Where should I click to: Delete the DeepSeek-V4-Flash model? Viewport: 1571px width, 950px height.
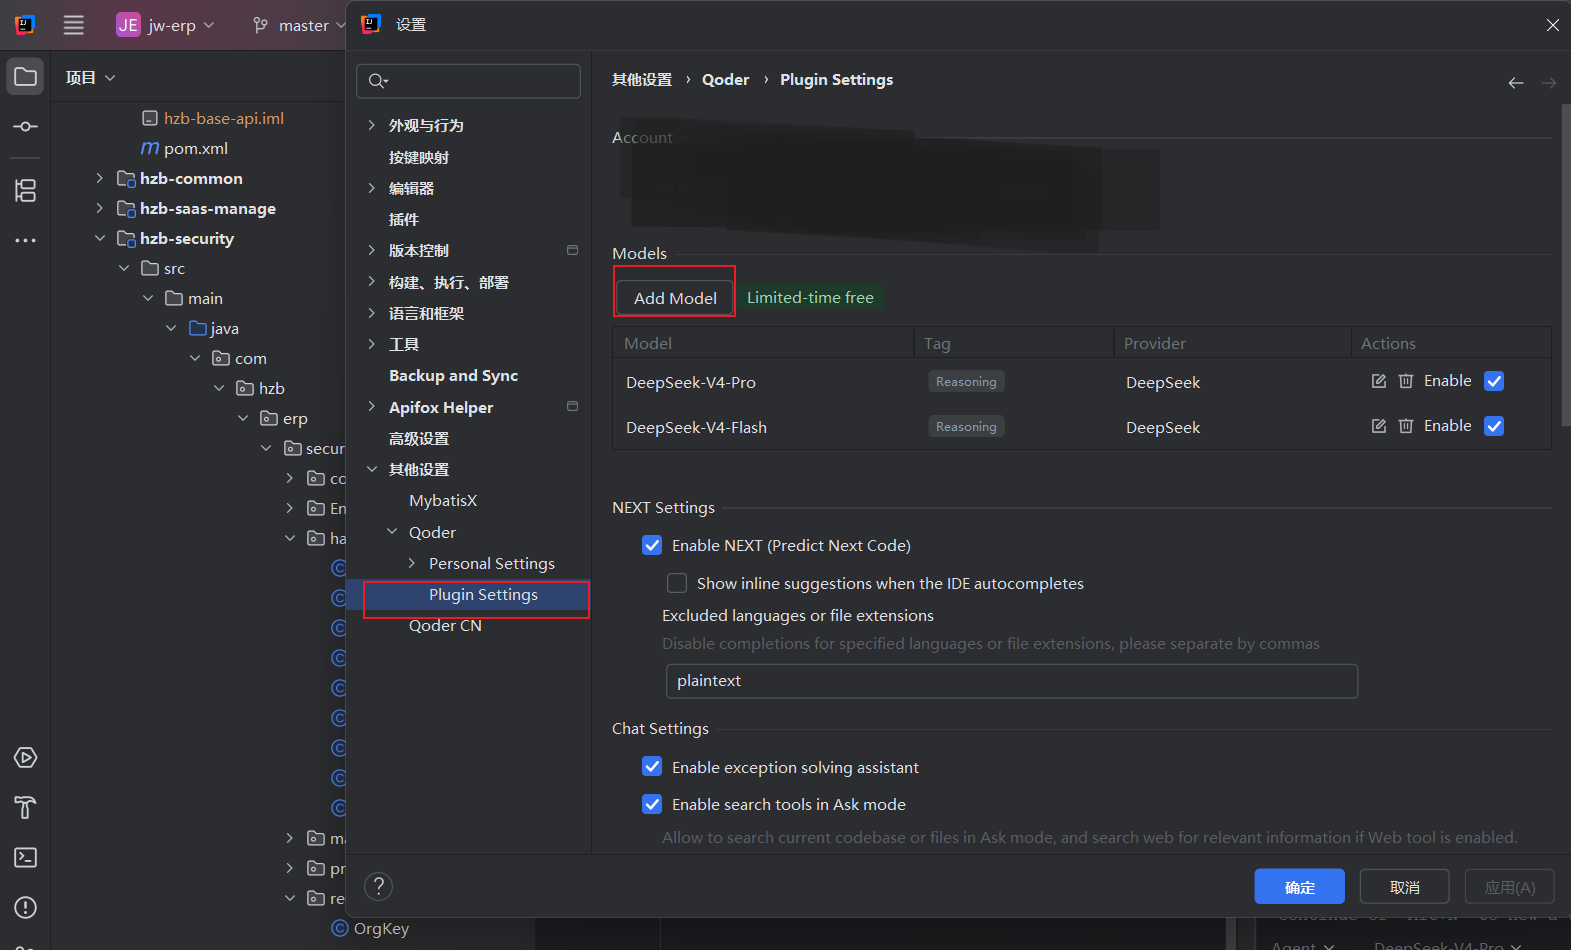coord(1406,426)
